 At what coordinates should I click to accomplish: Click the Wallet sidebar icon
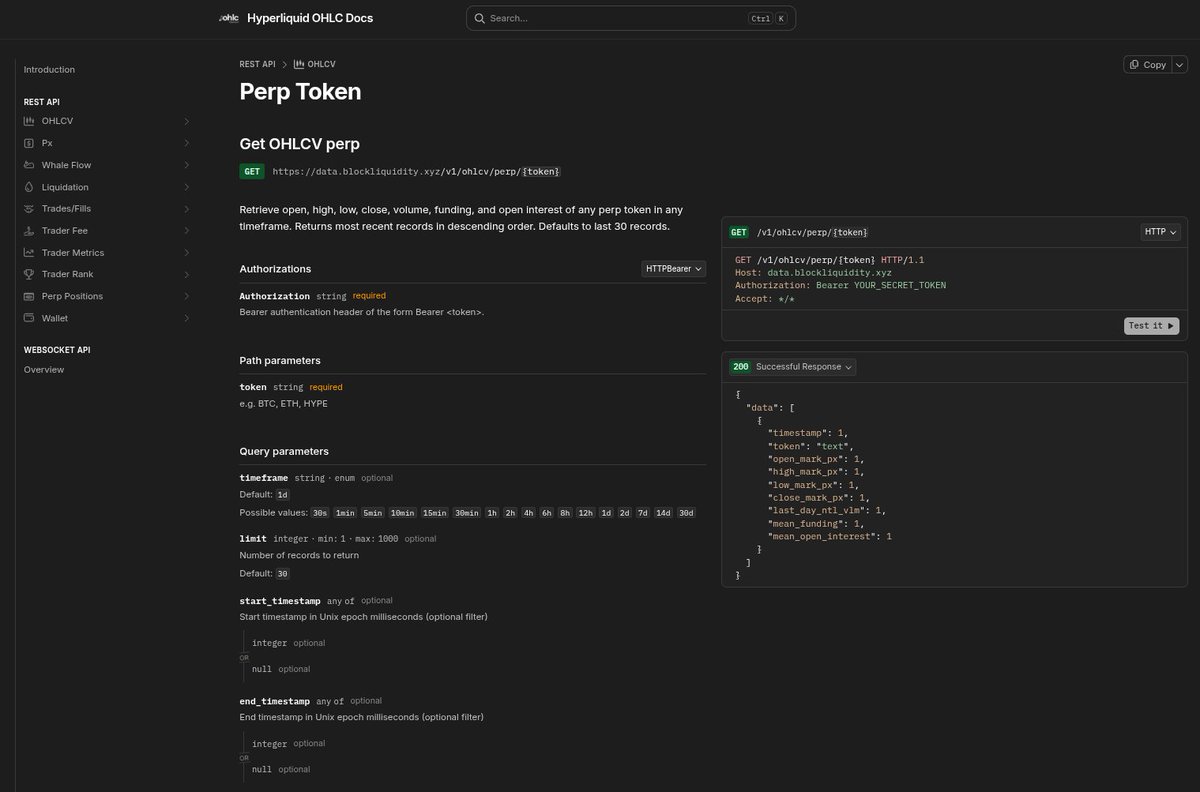[x=29, y=318]
